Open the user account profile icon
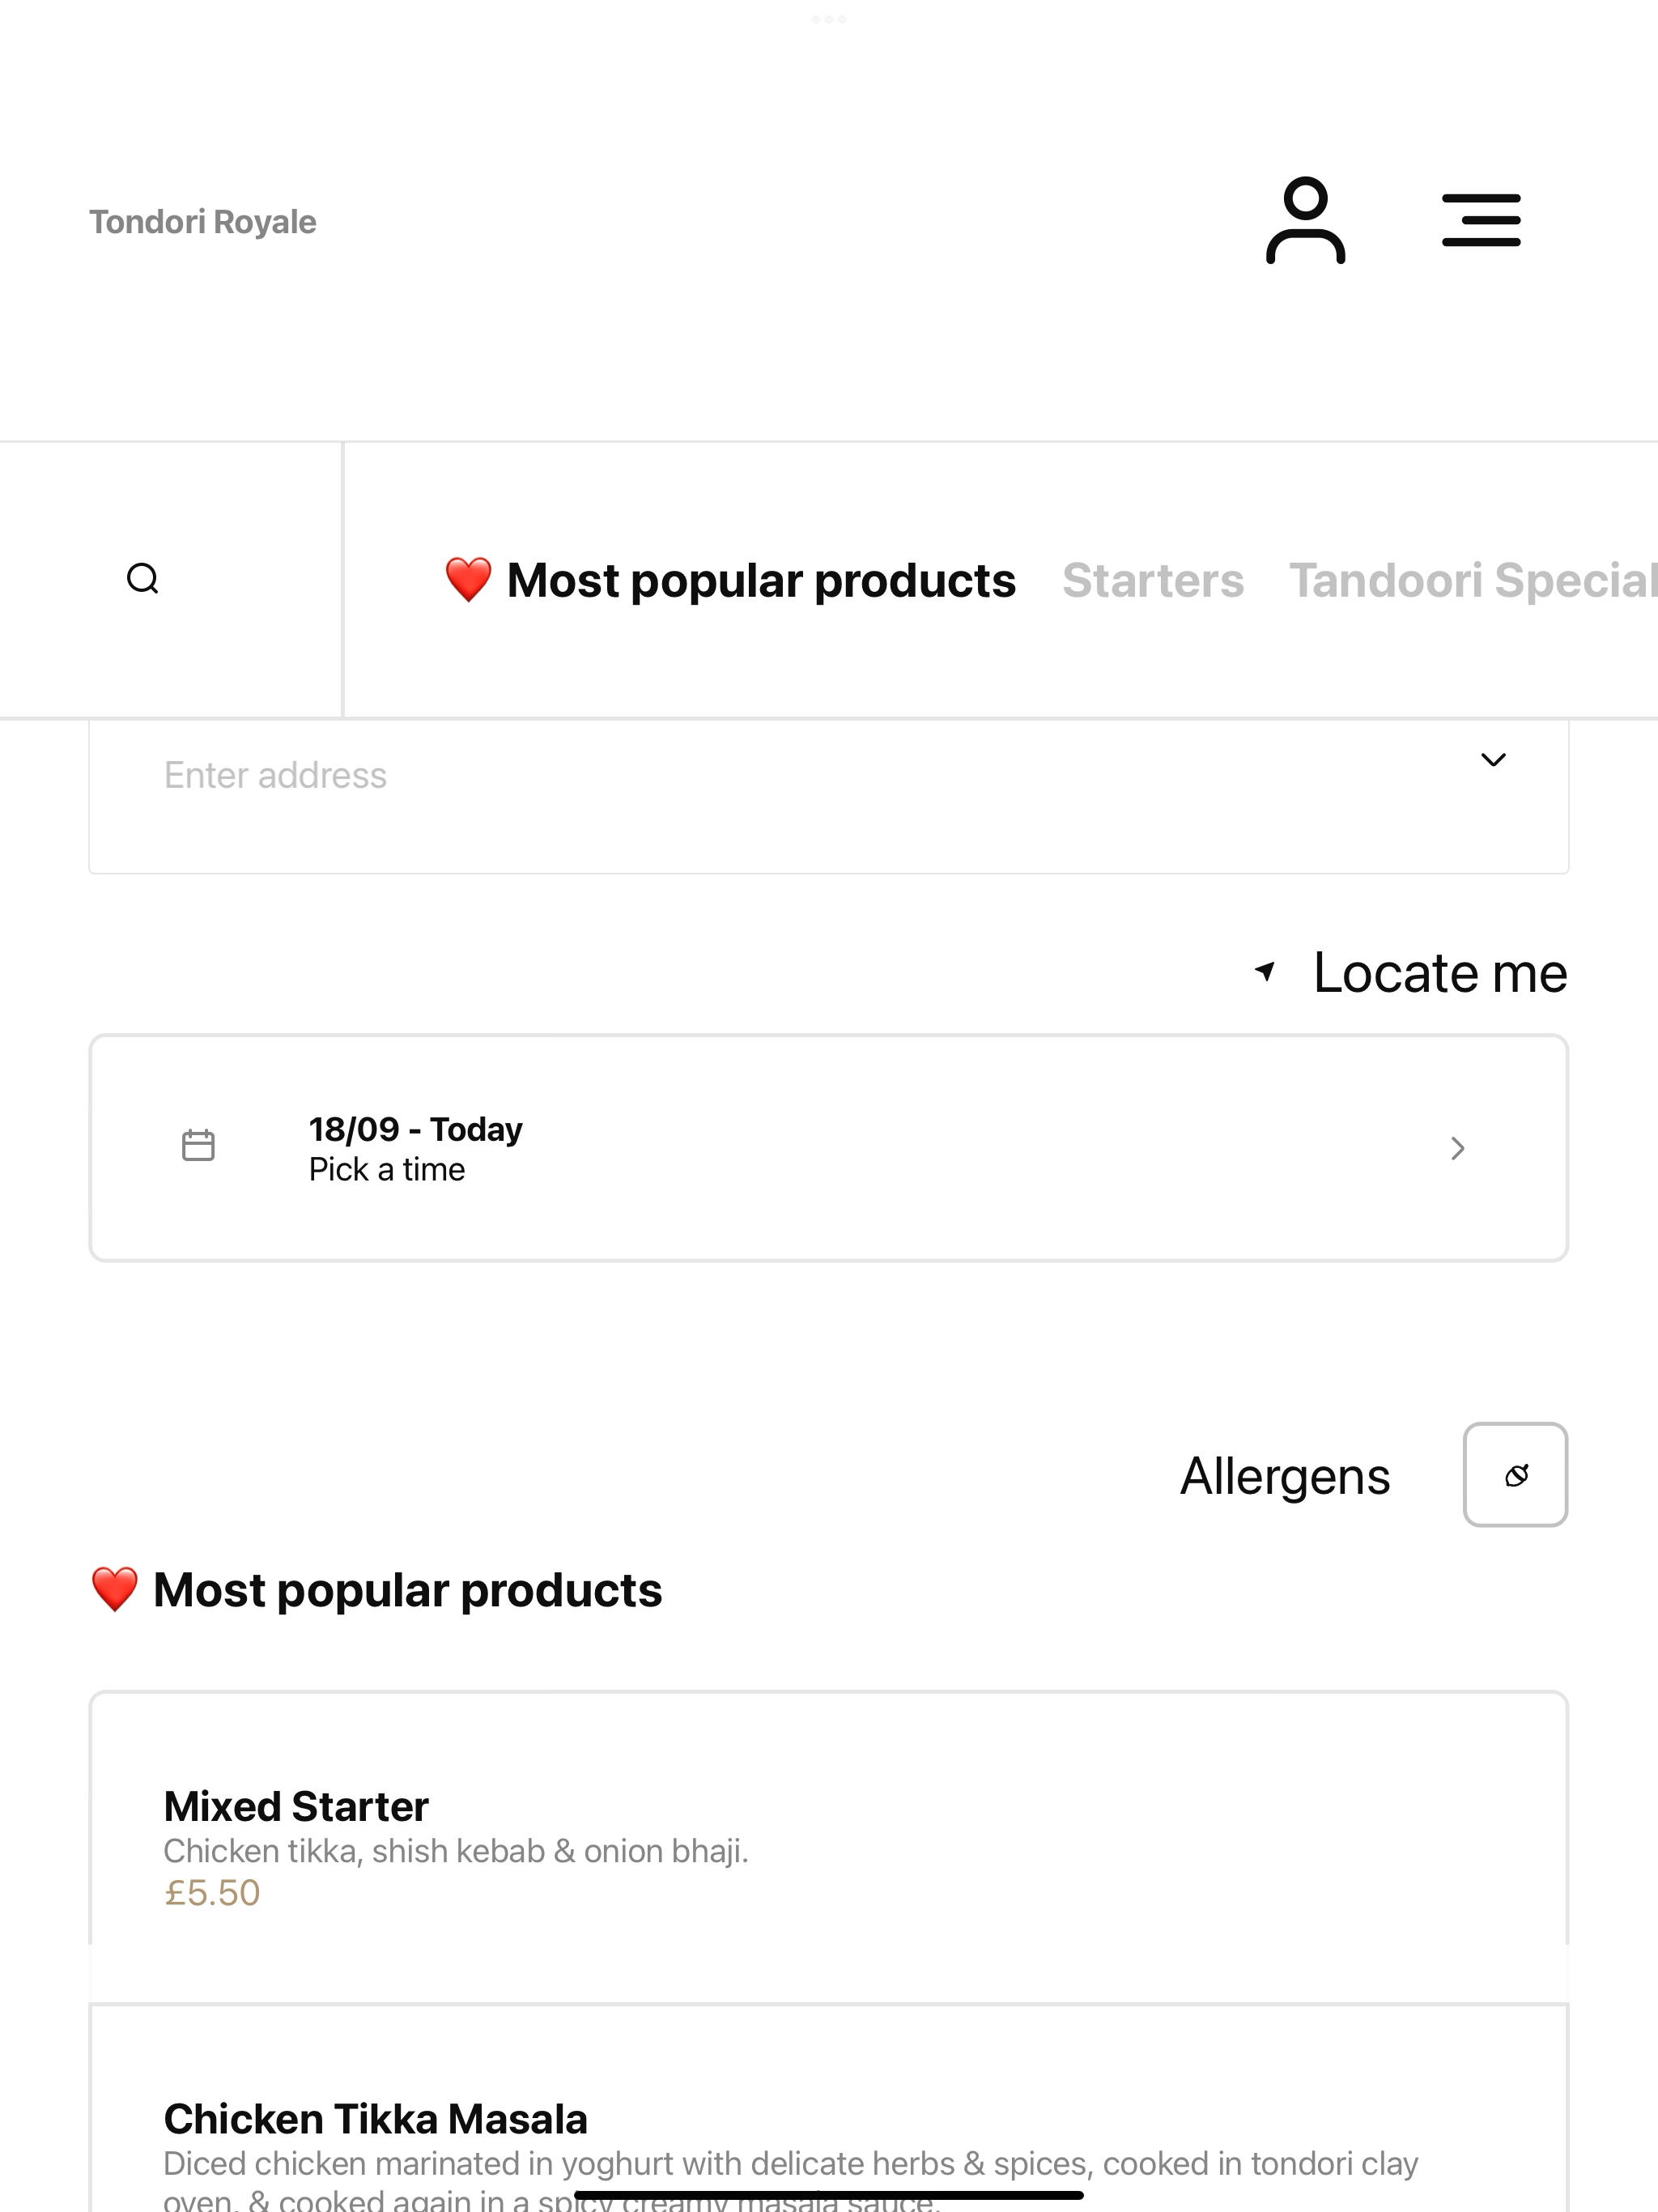Viewport: 1658px width, 2212px height. pos(1305,220)
